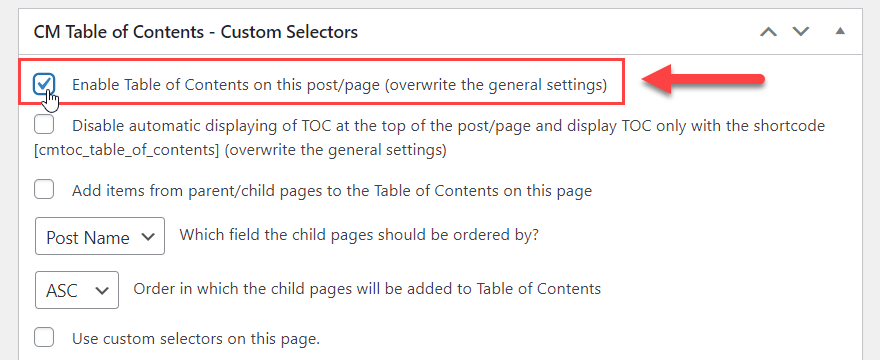Click the [cmtoc_table_of_contents] shortcode text
This screenshot has height=360, width=880.
[126, 151]
